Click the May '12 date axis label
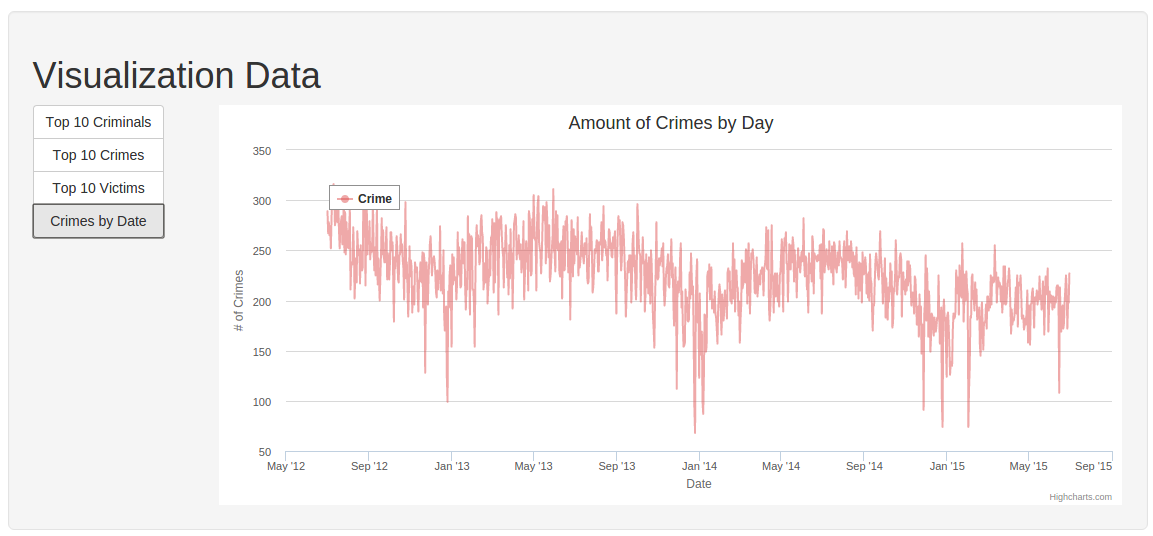Screen dimensions: 1153x536 285,466
